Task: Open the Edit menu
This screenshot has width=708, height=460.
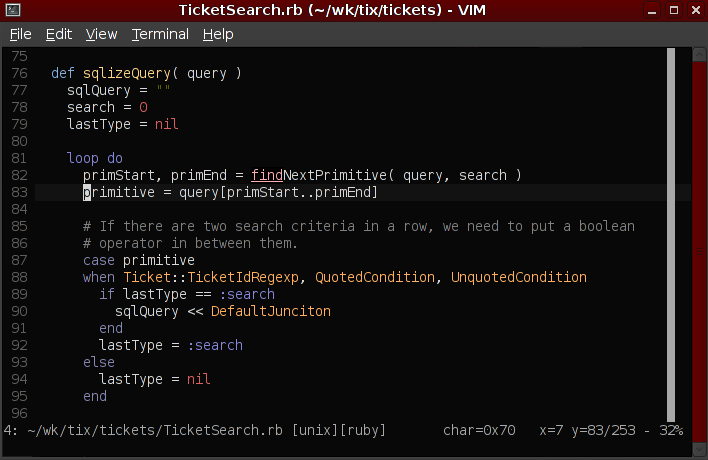Action: tap(59, 34)
